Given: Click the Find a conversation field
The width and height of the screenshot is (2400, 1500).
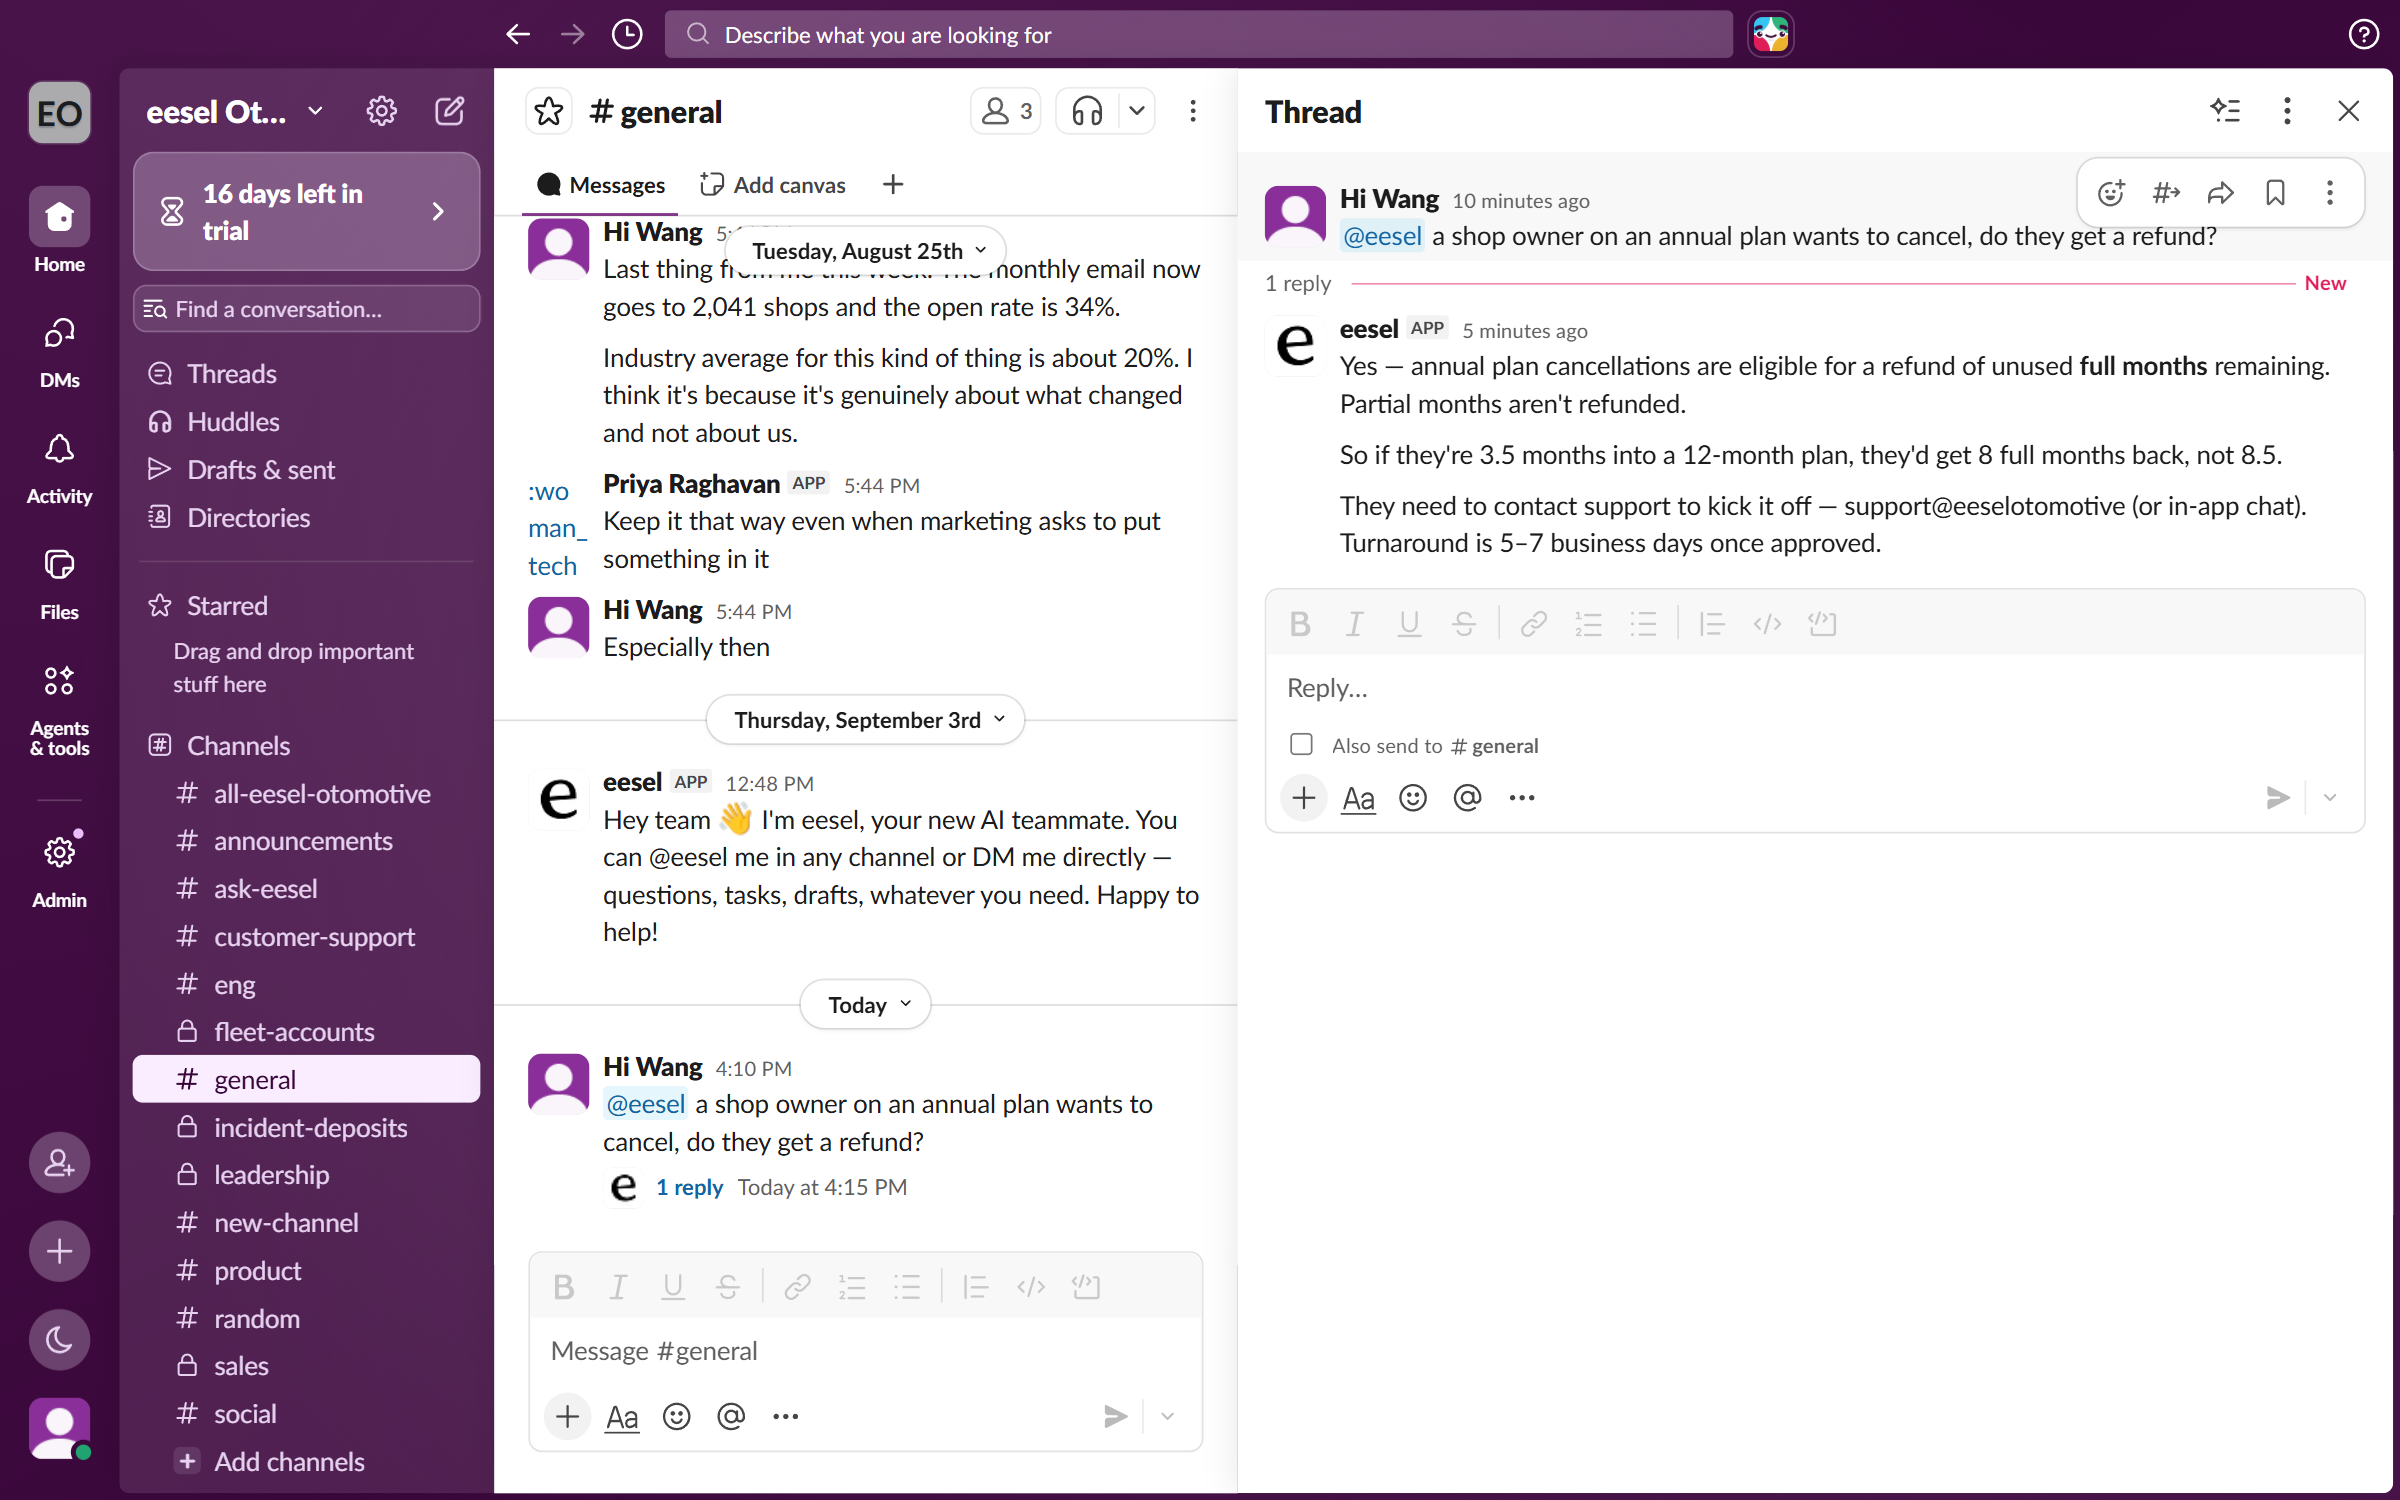Looking at the screenshot, I should (x=306, y=309).
